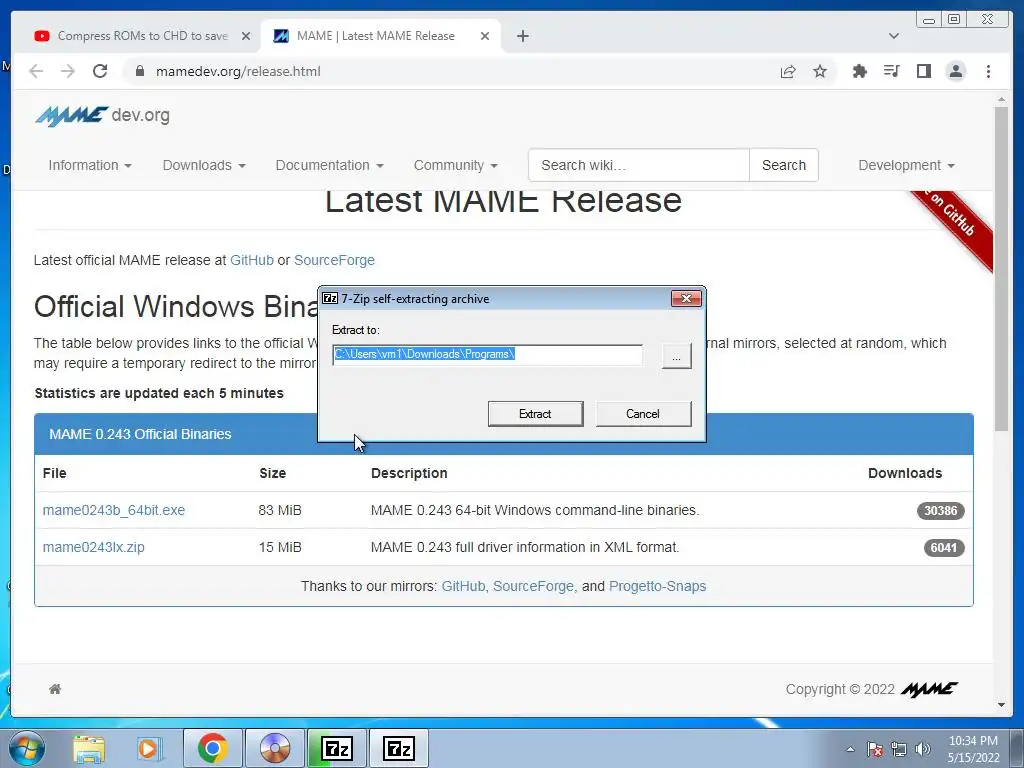Click the "15 MiB" size cell
This screenshot has width=1024, height=768.
click(280, 547)
